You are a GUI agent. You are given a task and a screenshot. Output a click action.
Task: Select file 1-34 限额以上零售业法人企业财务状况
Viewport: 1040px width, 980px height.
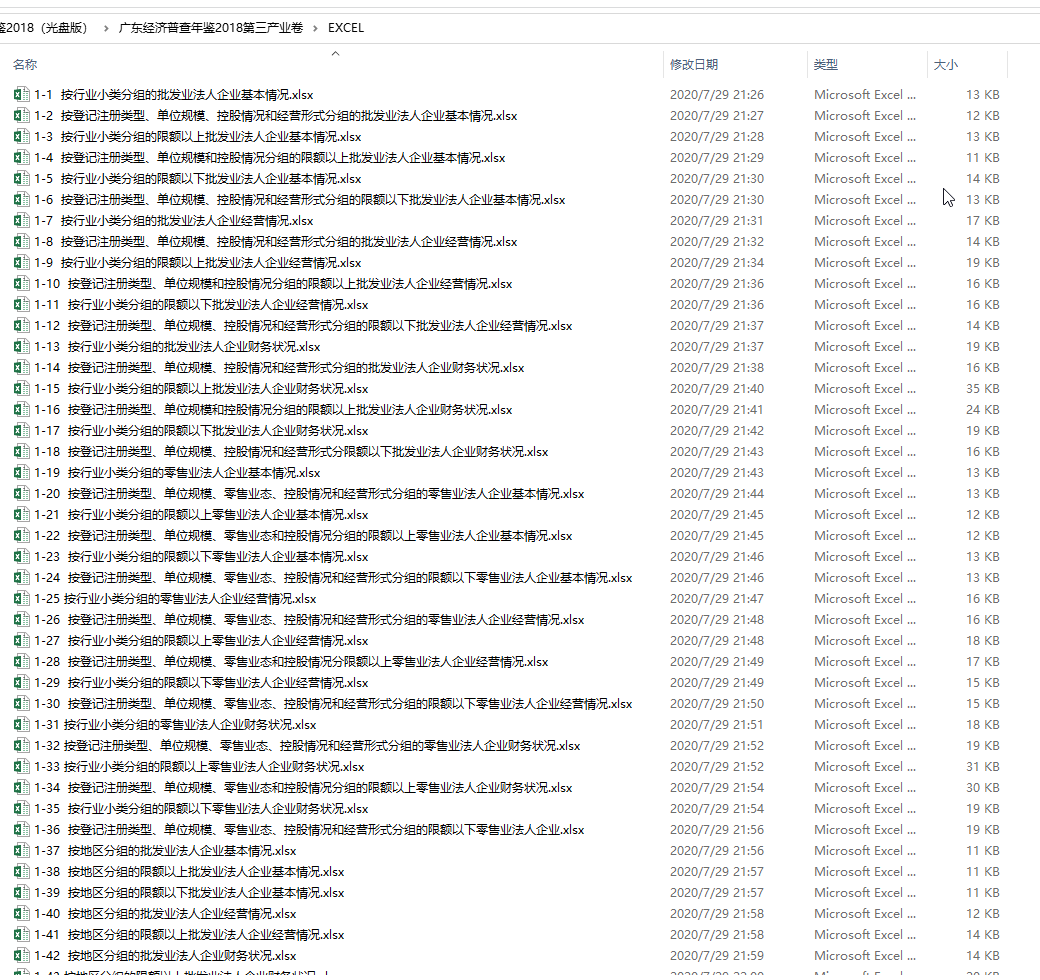[303, 788]
